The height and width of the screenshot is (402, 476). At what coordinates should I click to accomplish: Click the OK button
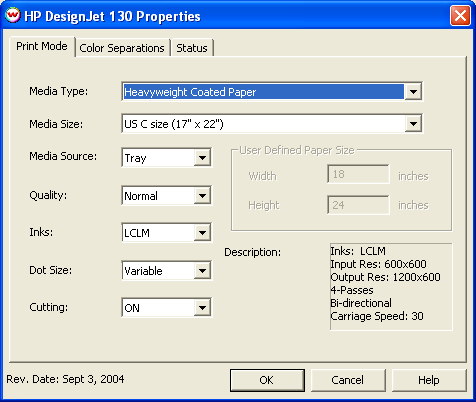coord(267,380)
